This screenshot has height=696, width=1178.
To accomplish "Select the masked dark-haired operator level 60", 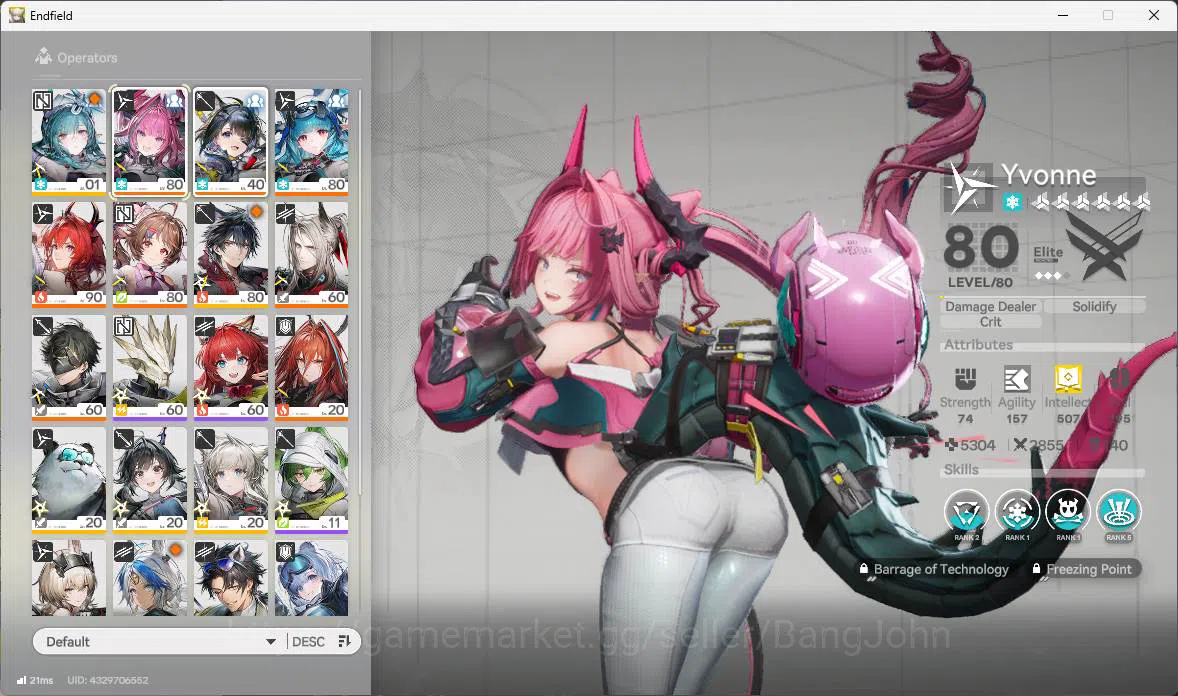I will click(x=69, y=368).
